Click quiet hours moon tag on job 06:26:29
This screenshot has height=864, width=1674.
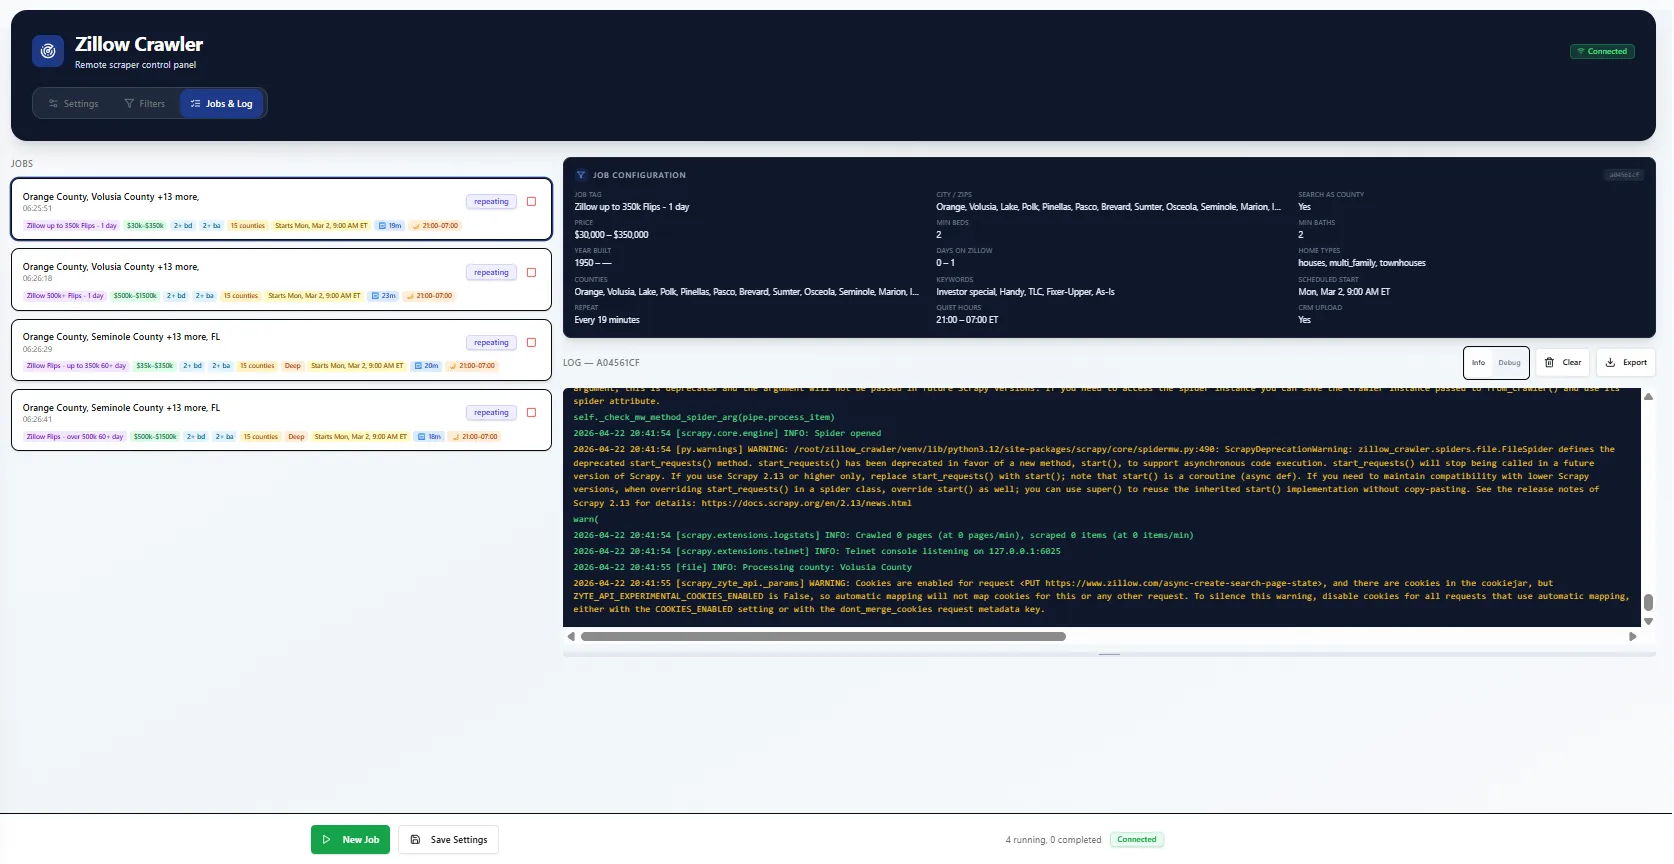point(473,366)
